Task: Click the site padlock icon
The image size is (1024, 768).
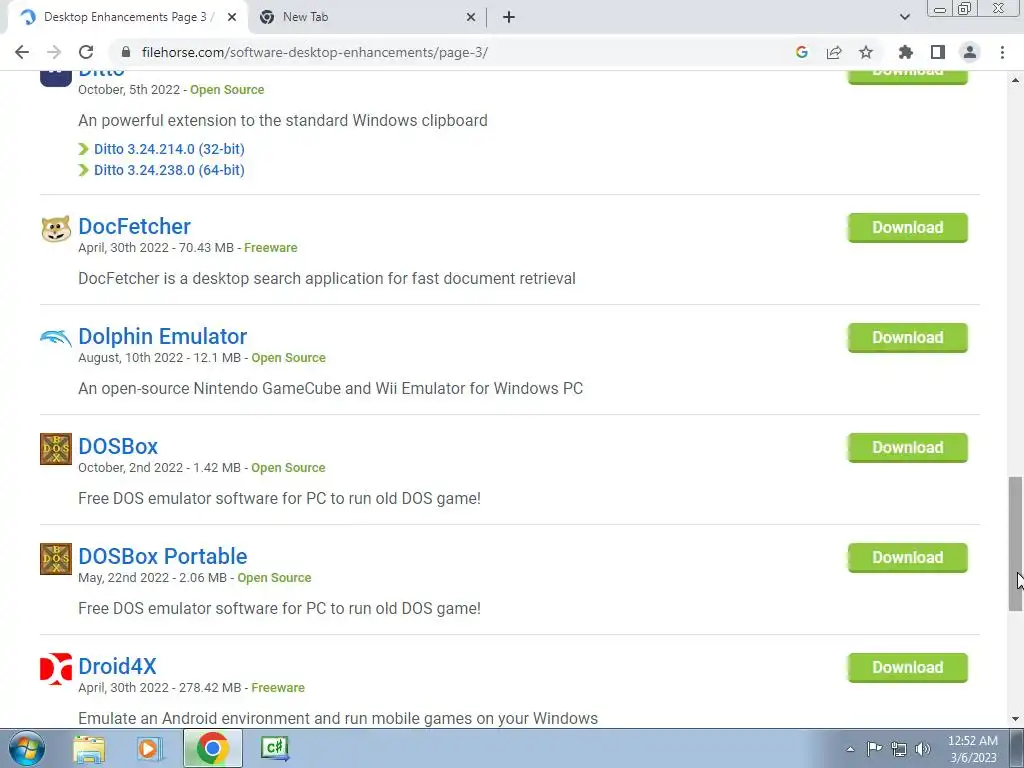Action: 126,52
